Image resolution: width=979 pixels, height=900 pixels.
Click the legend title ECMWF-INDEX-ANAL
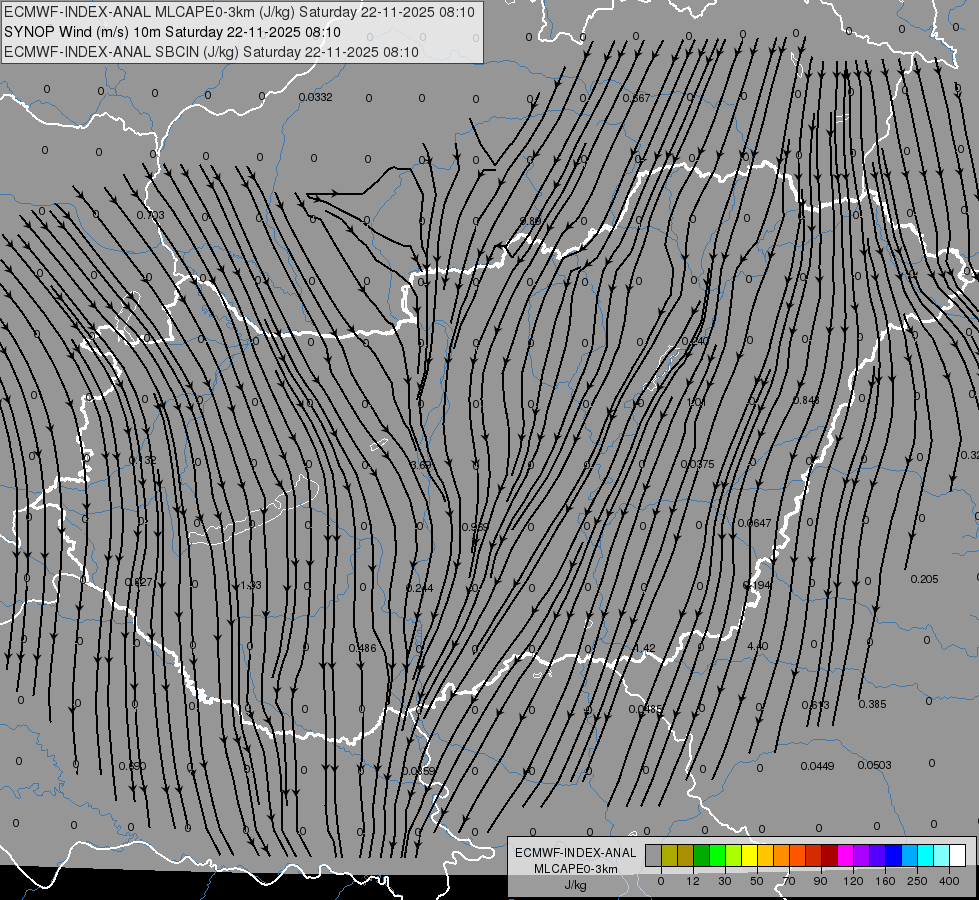pyautogui.click(x=575, y=853)
